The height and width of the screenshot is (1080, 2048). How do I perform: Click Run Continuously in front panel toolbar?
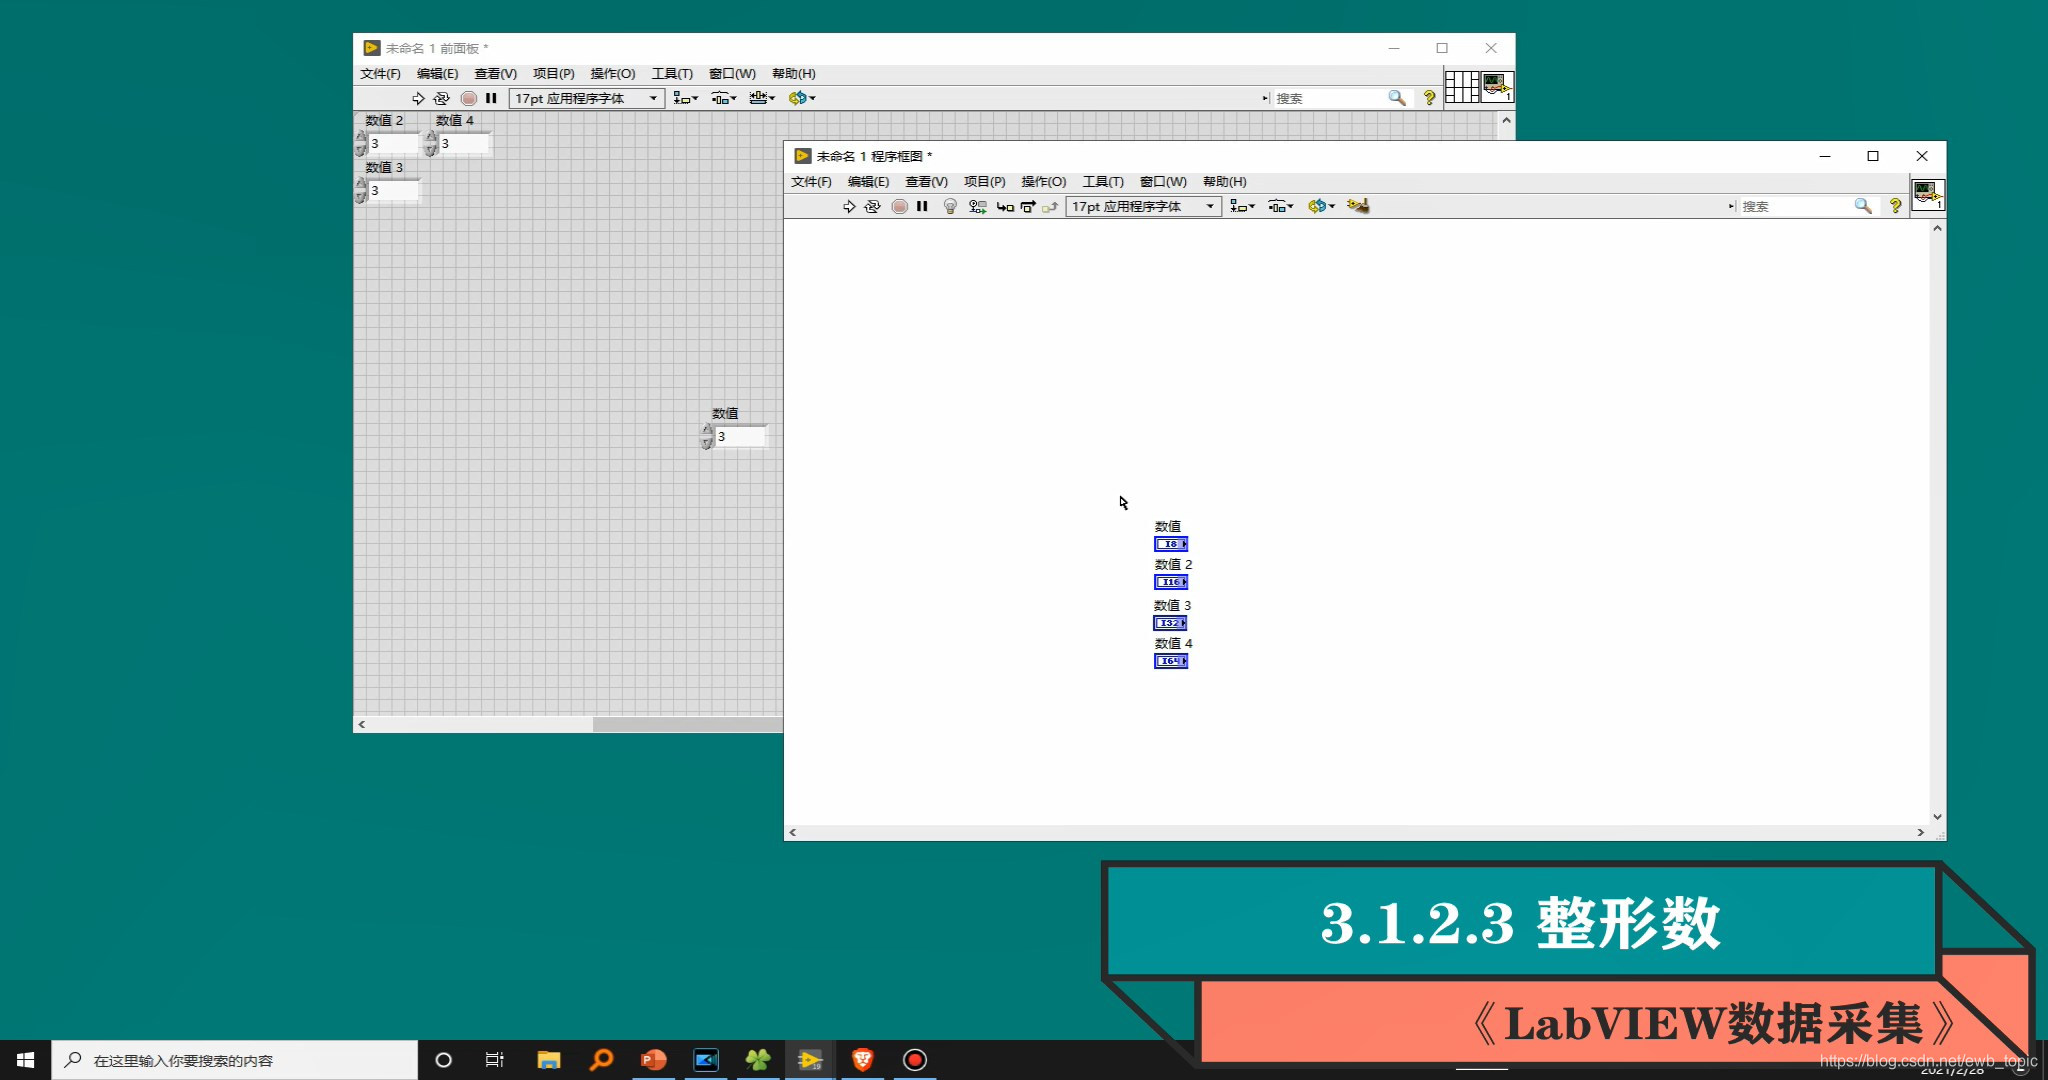[x=441, y=98]
